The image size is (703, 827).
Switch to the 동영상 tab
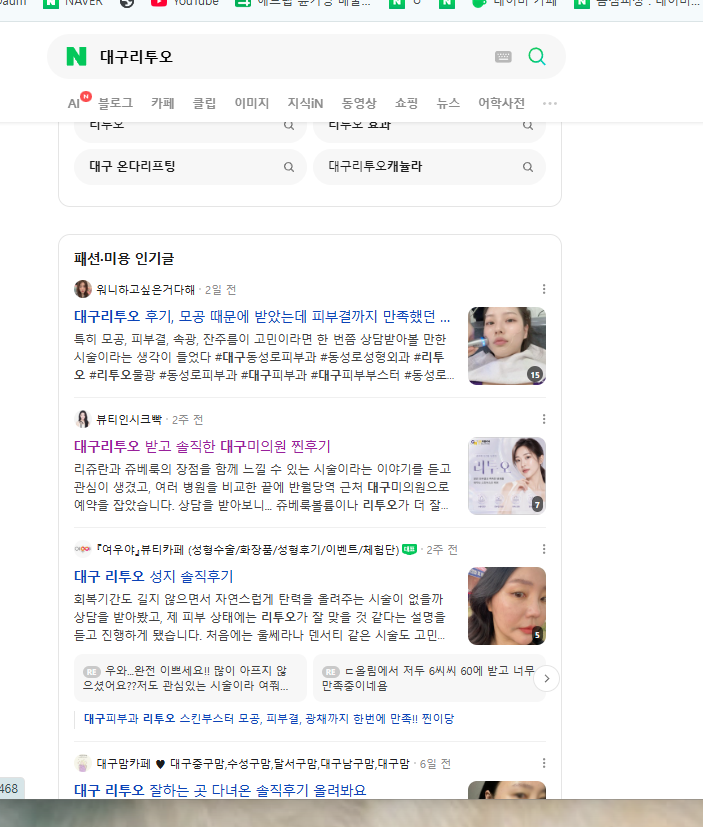pos(359,103)
